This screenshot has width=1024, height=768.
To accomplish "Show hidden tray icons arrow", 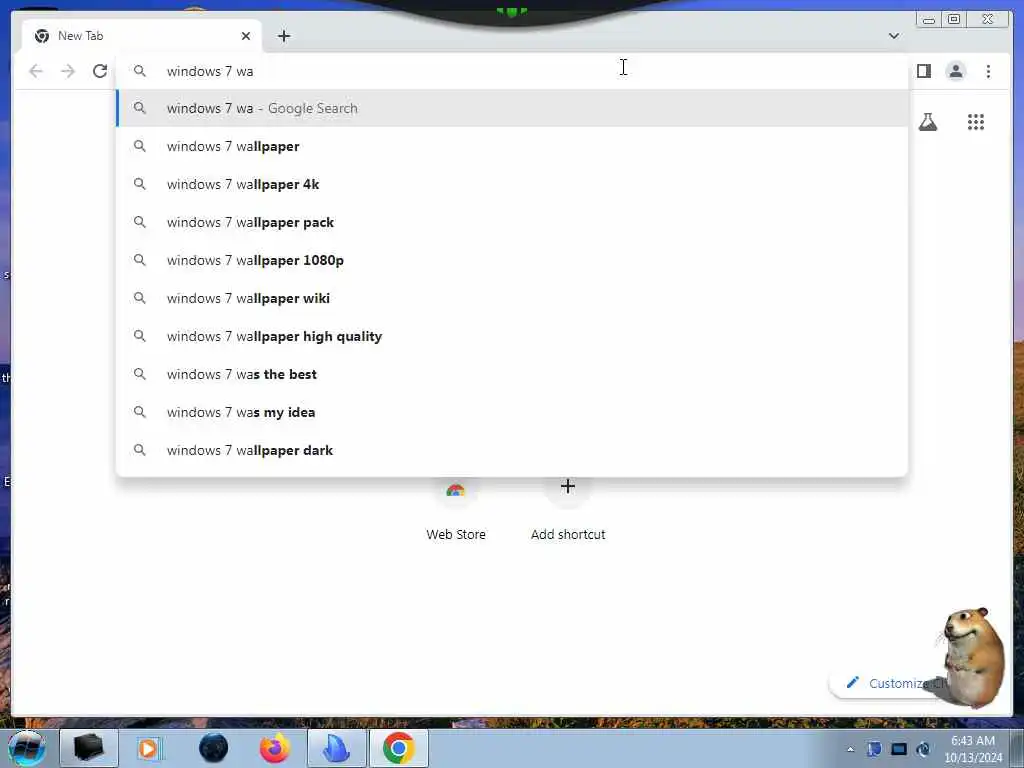I will 850,749.
